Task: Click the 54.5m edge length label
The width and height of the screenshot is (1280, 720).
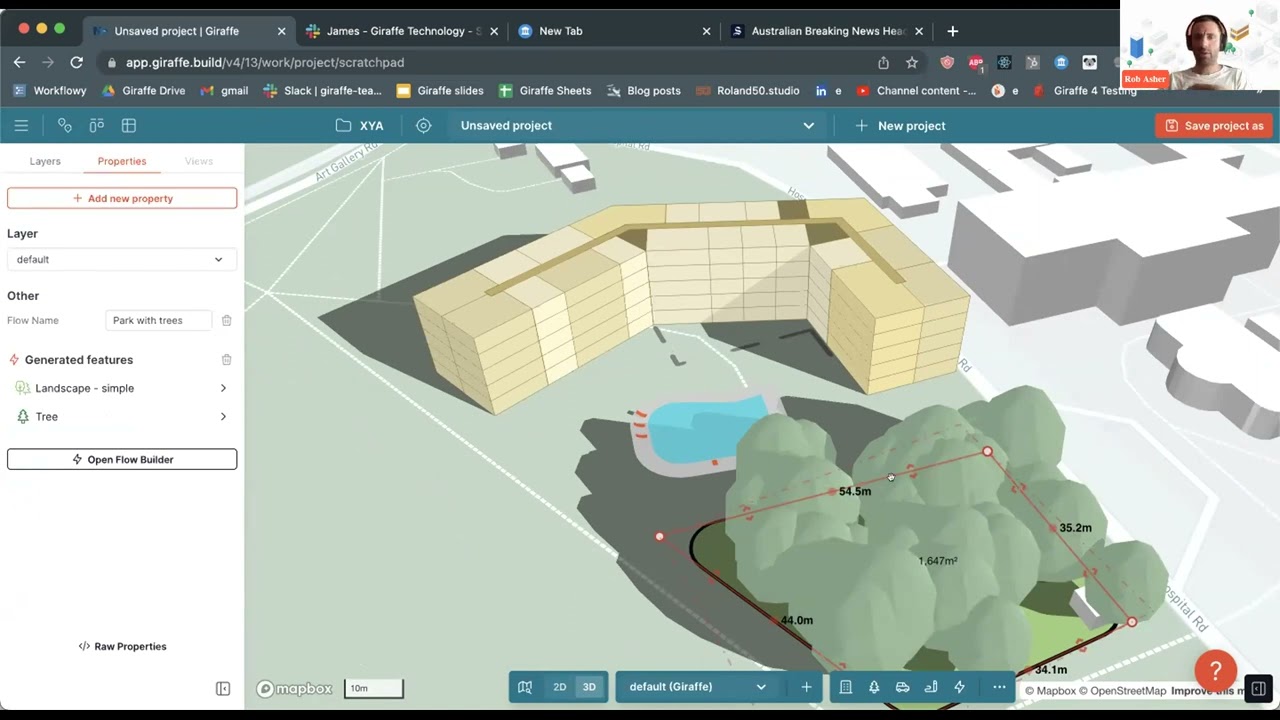Action: pos(855,491)
